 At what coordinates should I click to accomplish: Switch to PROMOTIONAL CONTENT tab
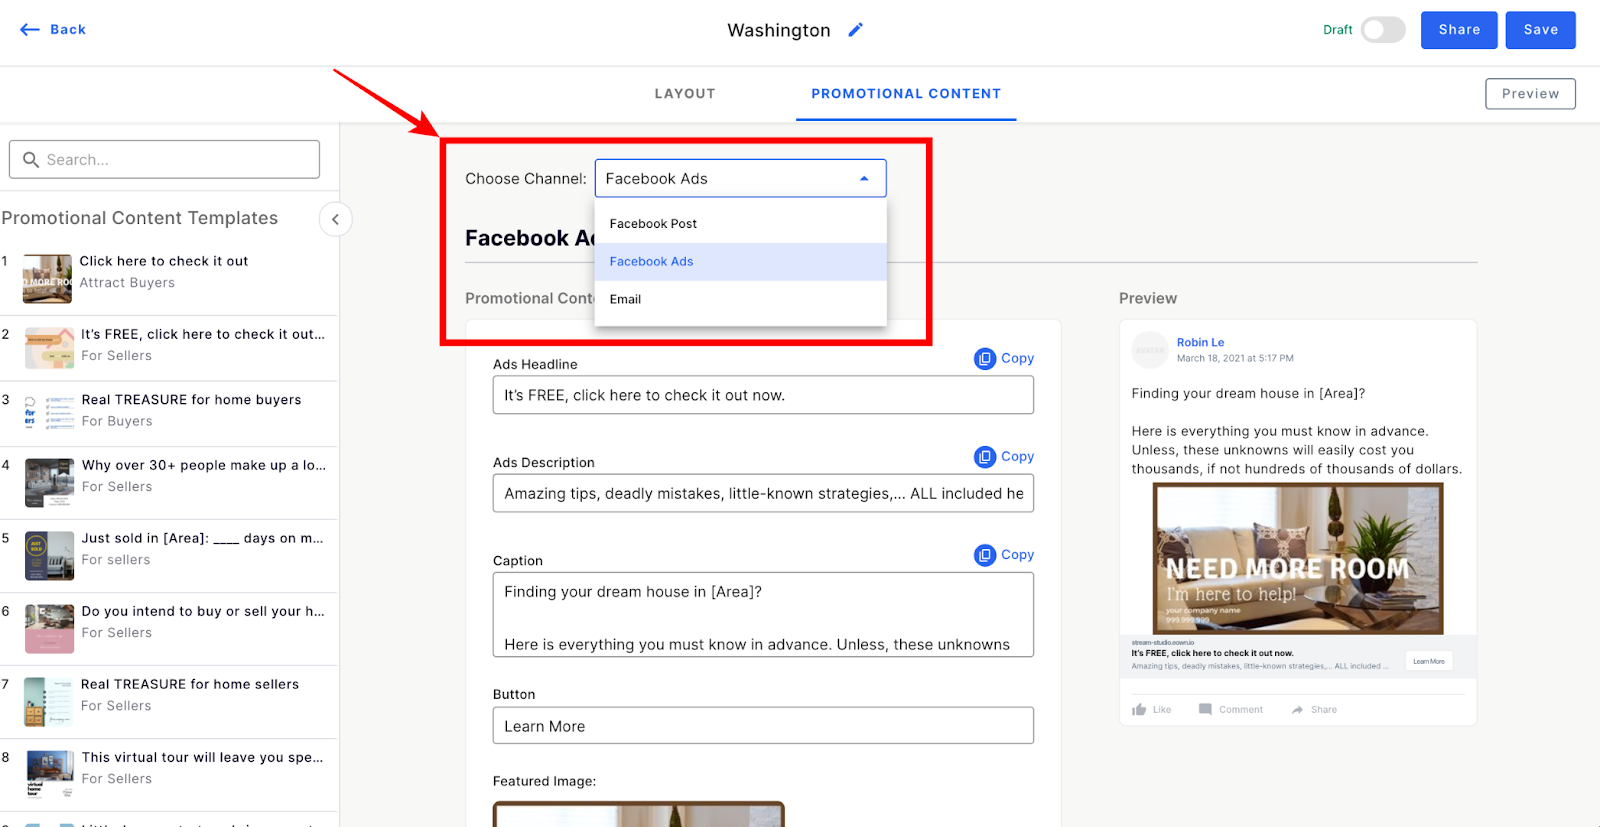click(906, 94)
